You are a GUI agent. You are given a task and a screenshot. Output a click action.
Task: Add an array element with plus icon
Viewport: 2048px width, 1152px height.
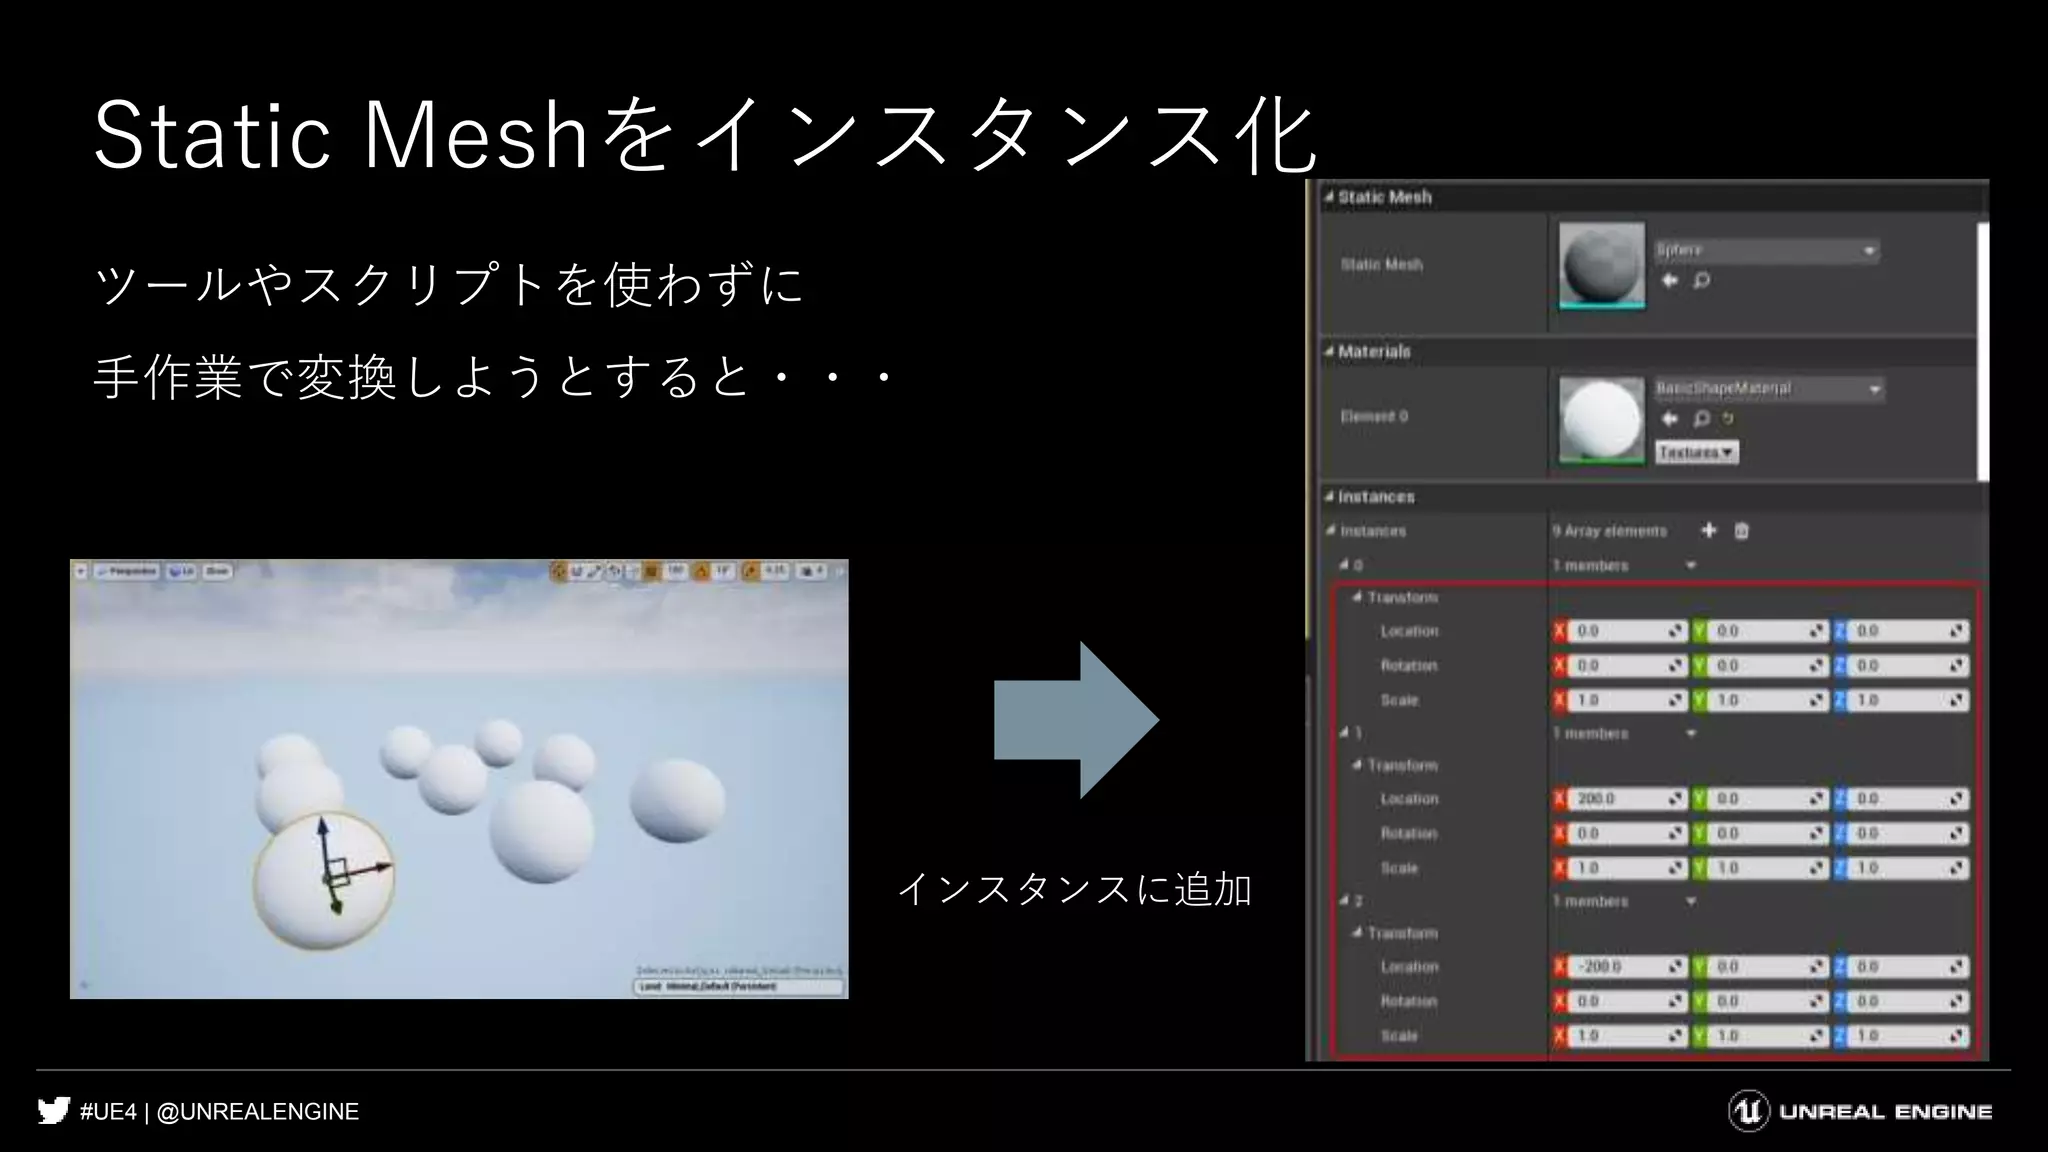click(x=1709, y=530)
